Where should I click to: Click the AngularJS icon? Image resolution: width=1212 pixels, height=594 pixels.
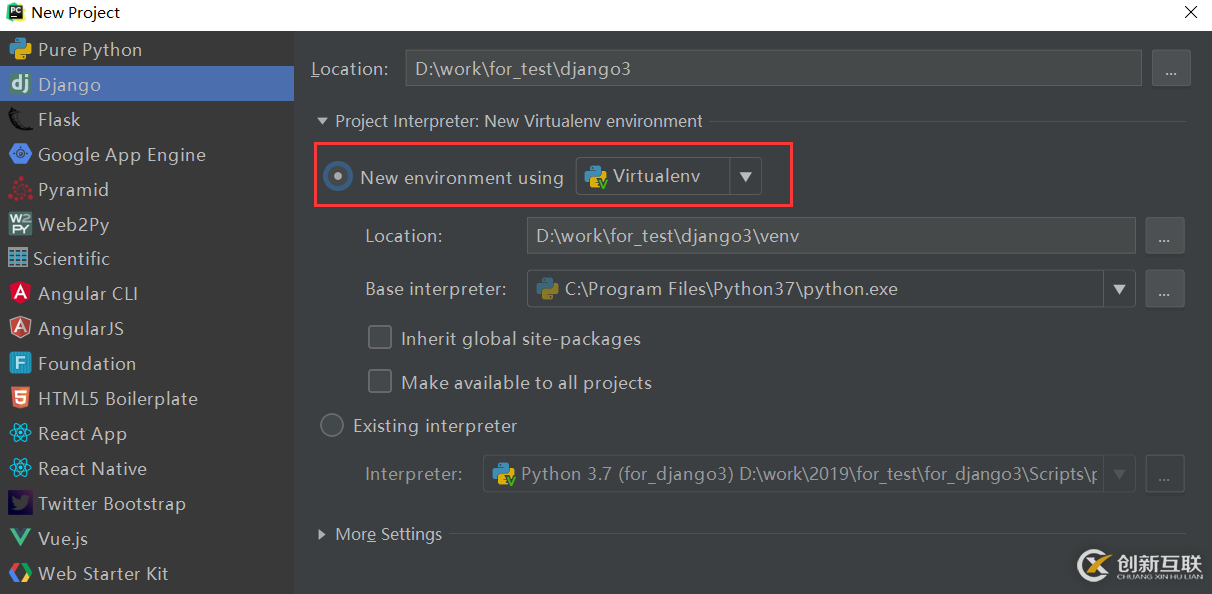coord(19,328)
